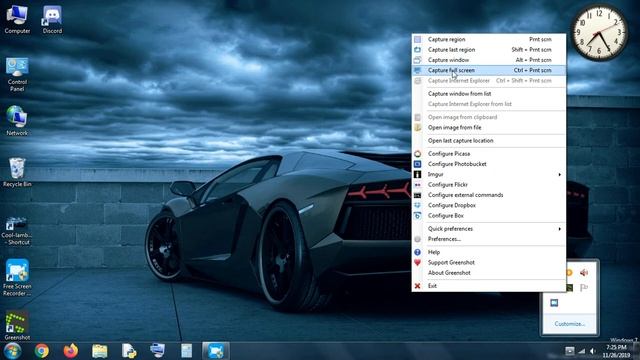The image size is (640, 360).
Task: Click red speaker icon in tray popup
Action: coord(584,273)
